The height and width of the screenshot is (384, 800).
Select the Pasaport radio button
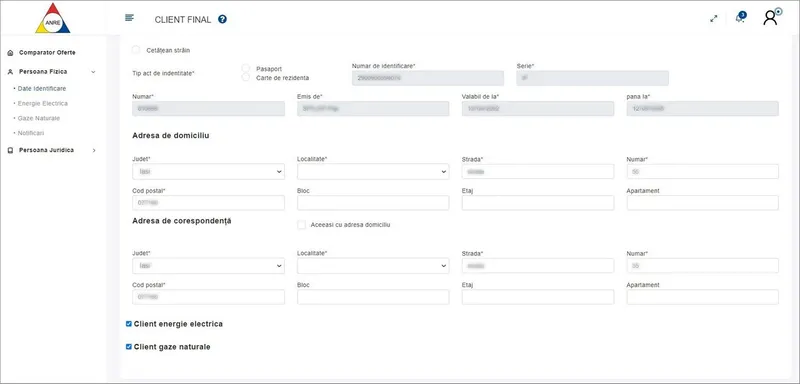tap(246, 68)
